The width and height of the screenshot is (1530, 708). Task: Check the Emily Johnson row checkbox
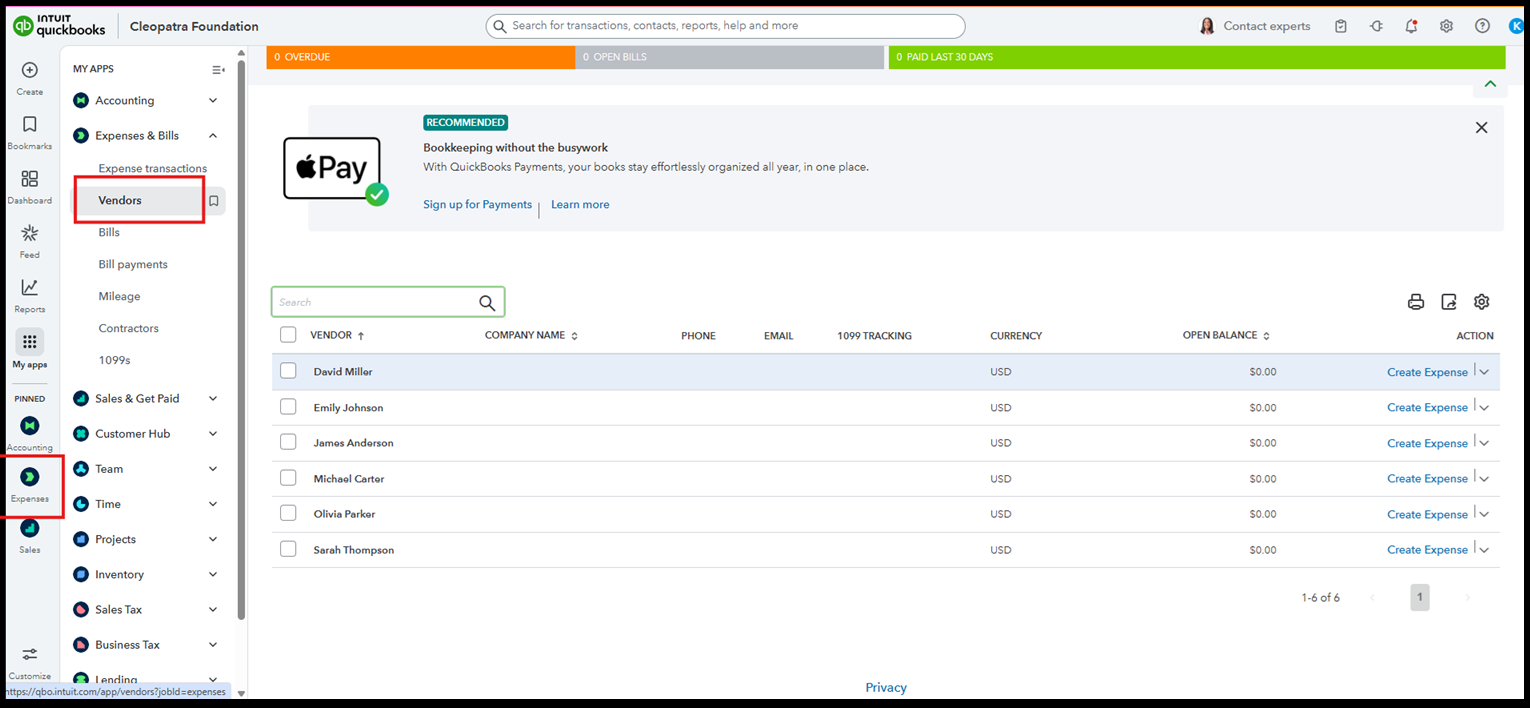click(x=288, y=407)
